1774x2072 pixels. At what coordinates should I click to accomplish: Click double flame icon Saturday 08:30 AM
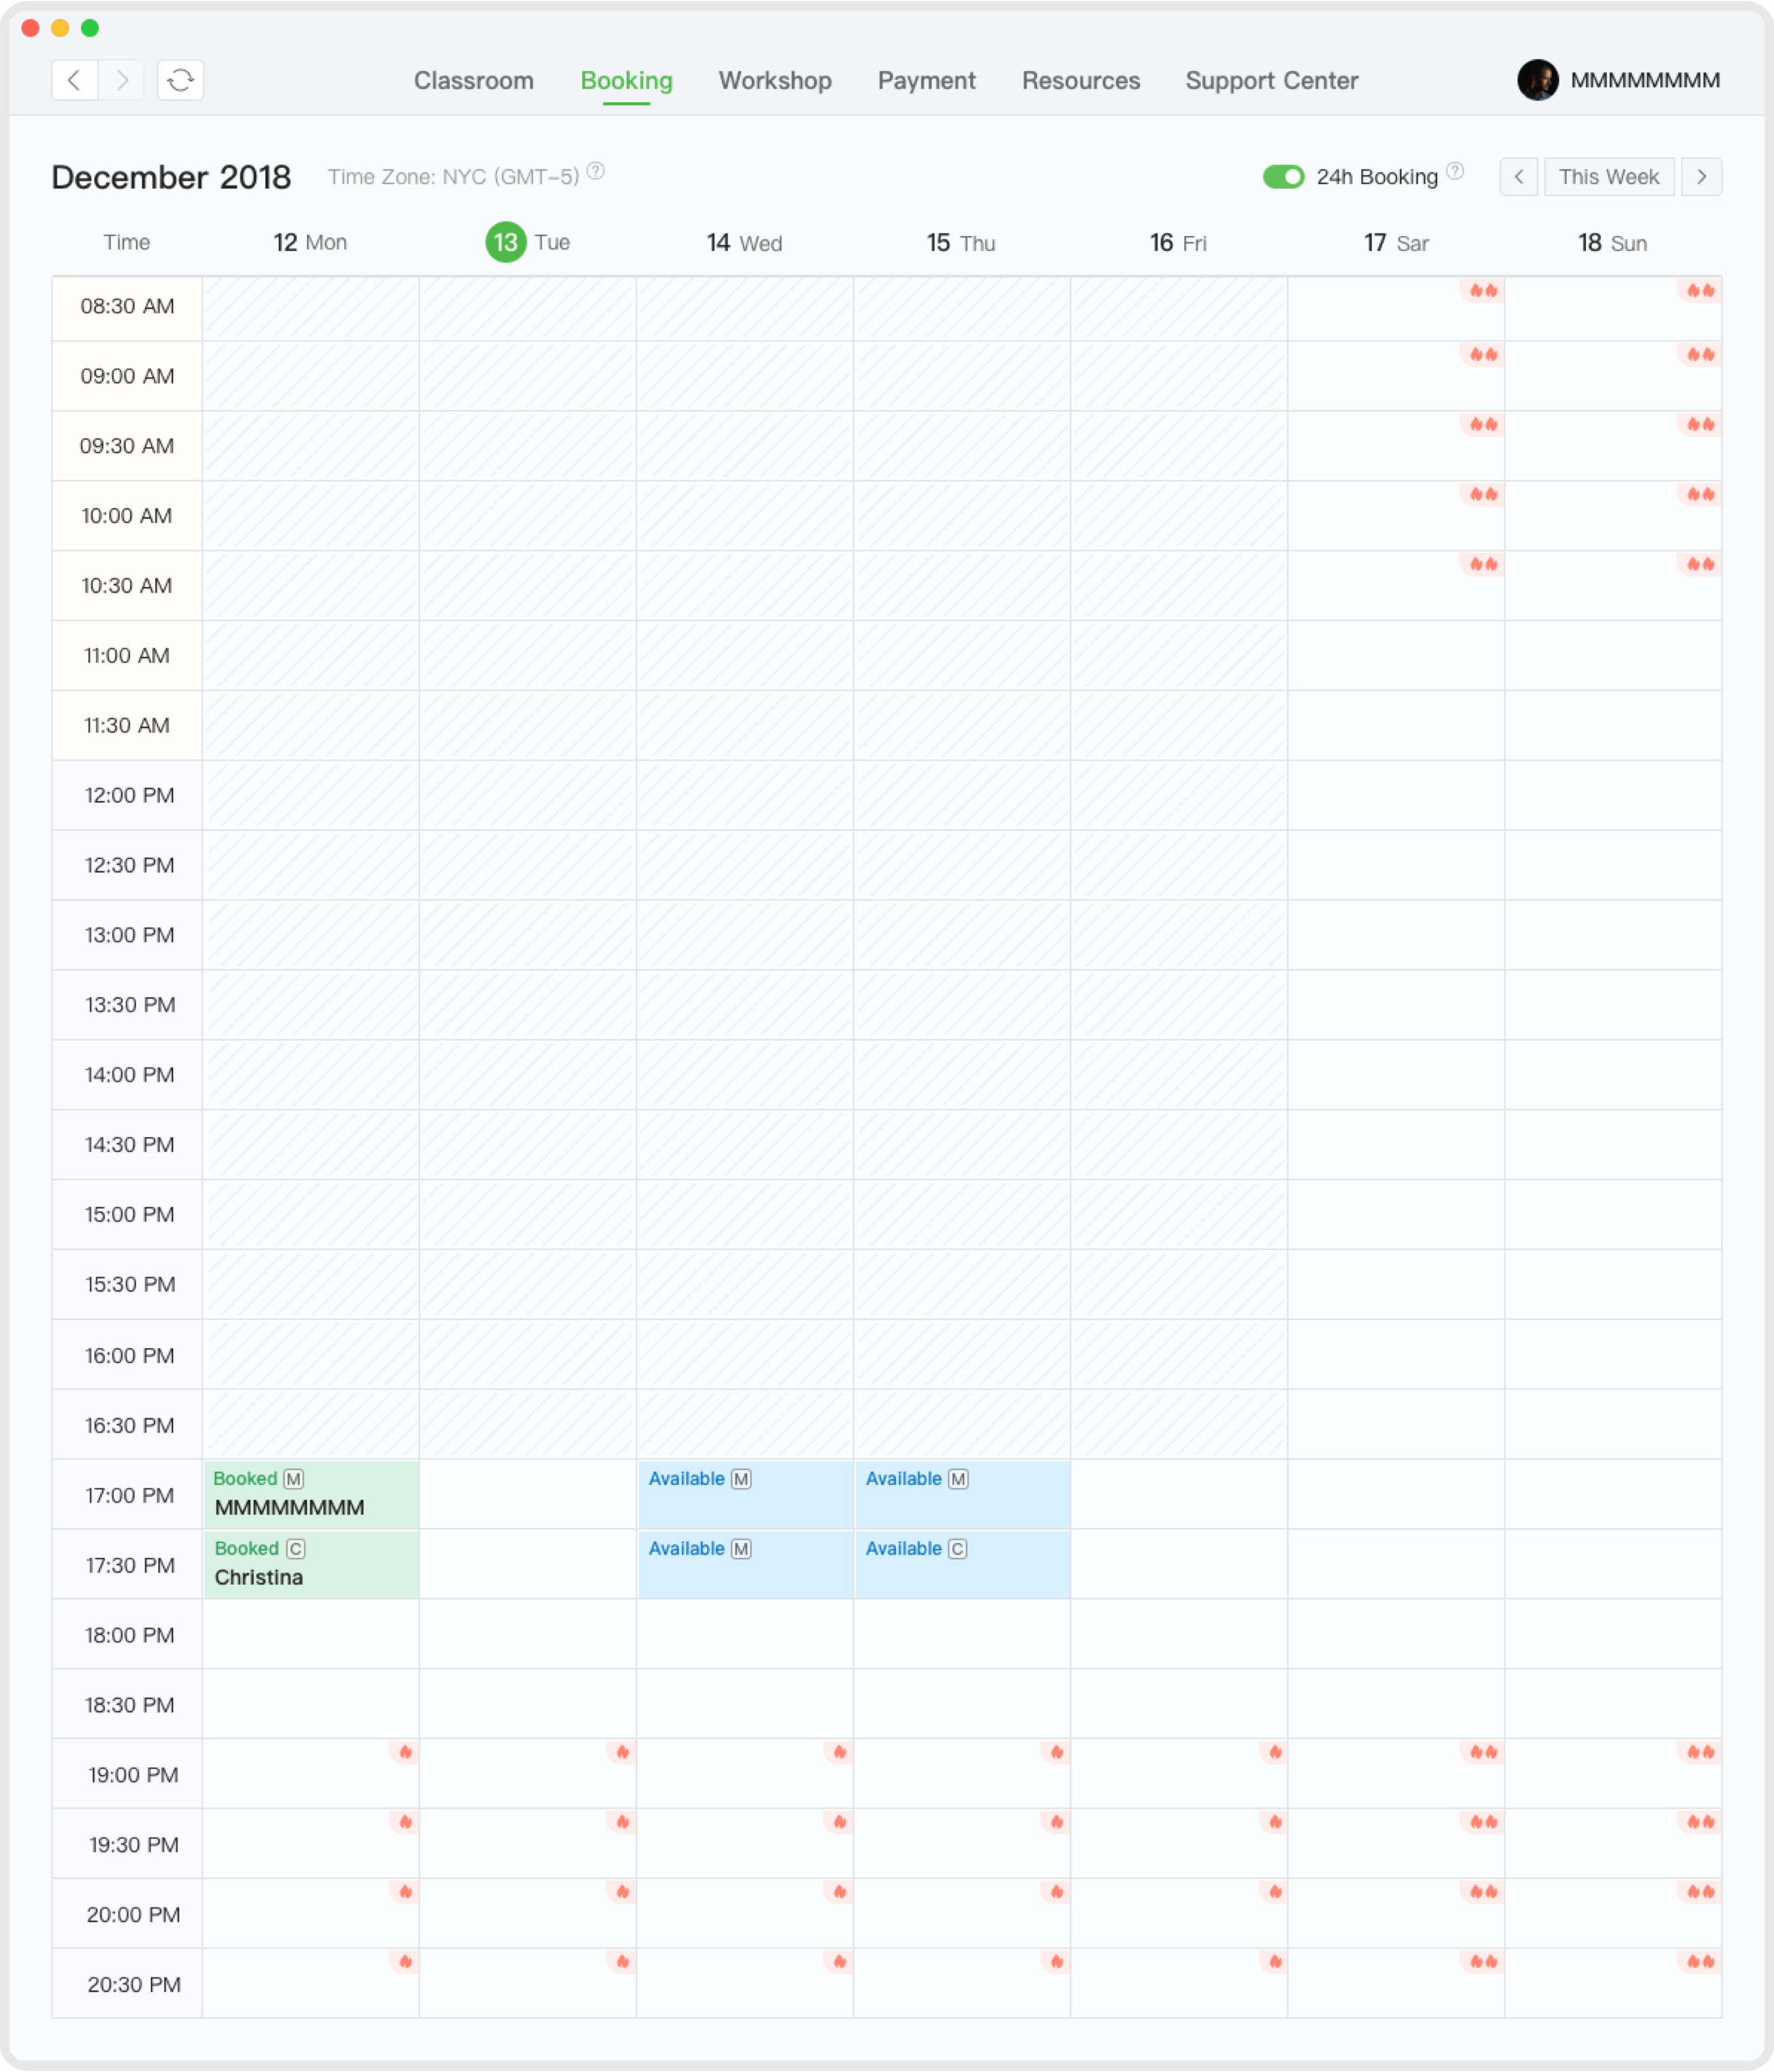[x=1483, y=291]
